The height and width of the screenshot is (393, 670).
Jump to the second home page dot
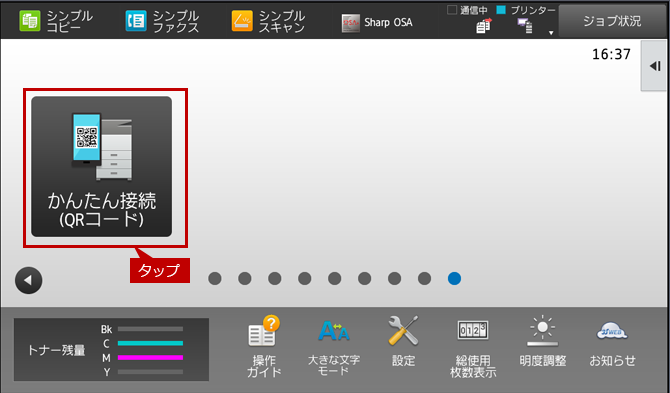(x=244, y=279)
